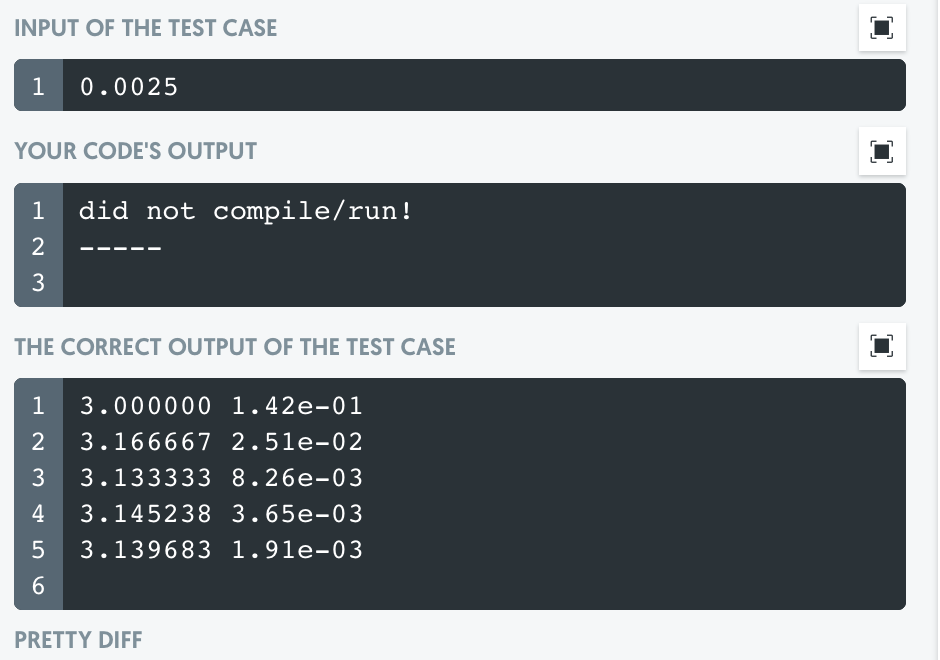Click the expand icon next to INPUT heading
940x660 pixels.
coord(881,28)
